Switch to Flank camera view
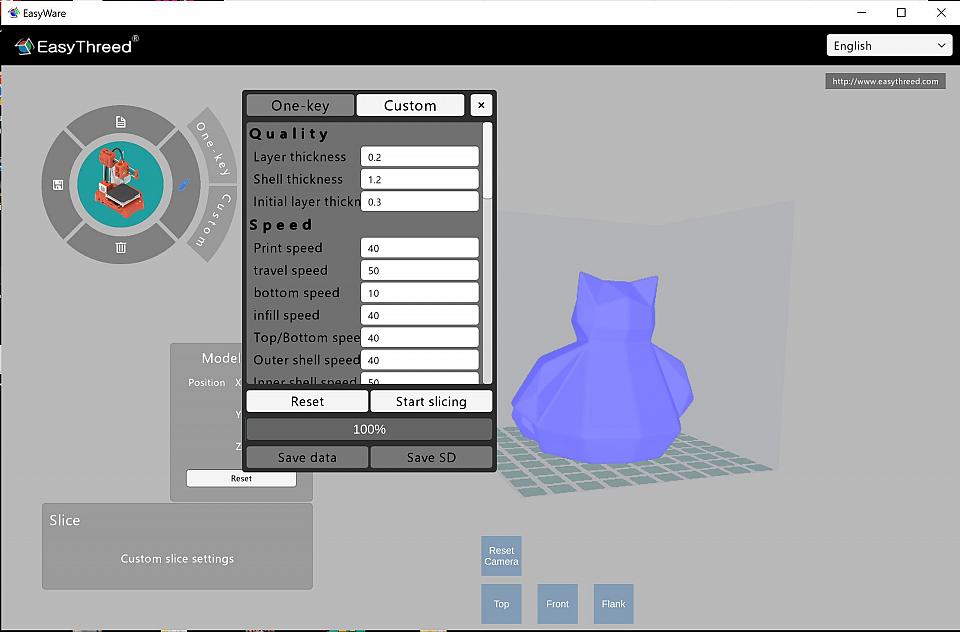Image resolution: width=960 pixels, height=632 pixels. [613, 604]
